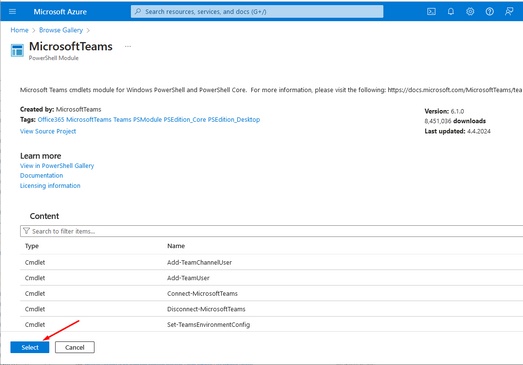This screenshot has height=365, width=523.
Task: Open the Documentation link
Action: 41,175
